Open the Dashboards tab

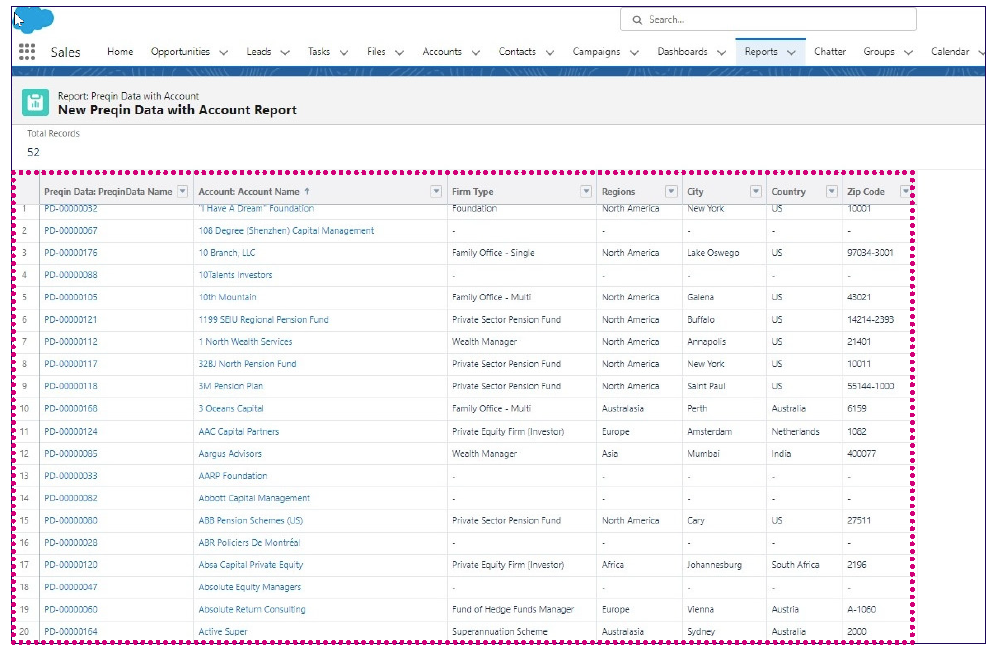pyautogui.click(x=683, y=52)
